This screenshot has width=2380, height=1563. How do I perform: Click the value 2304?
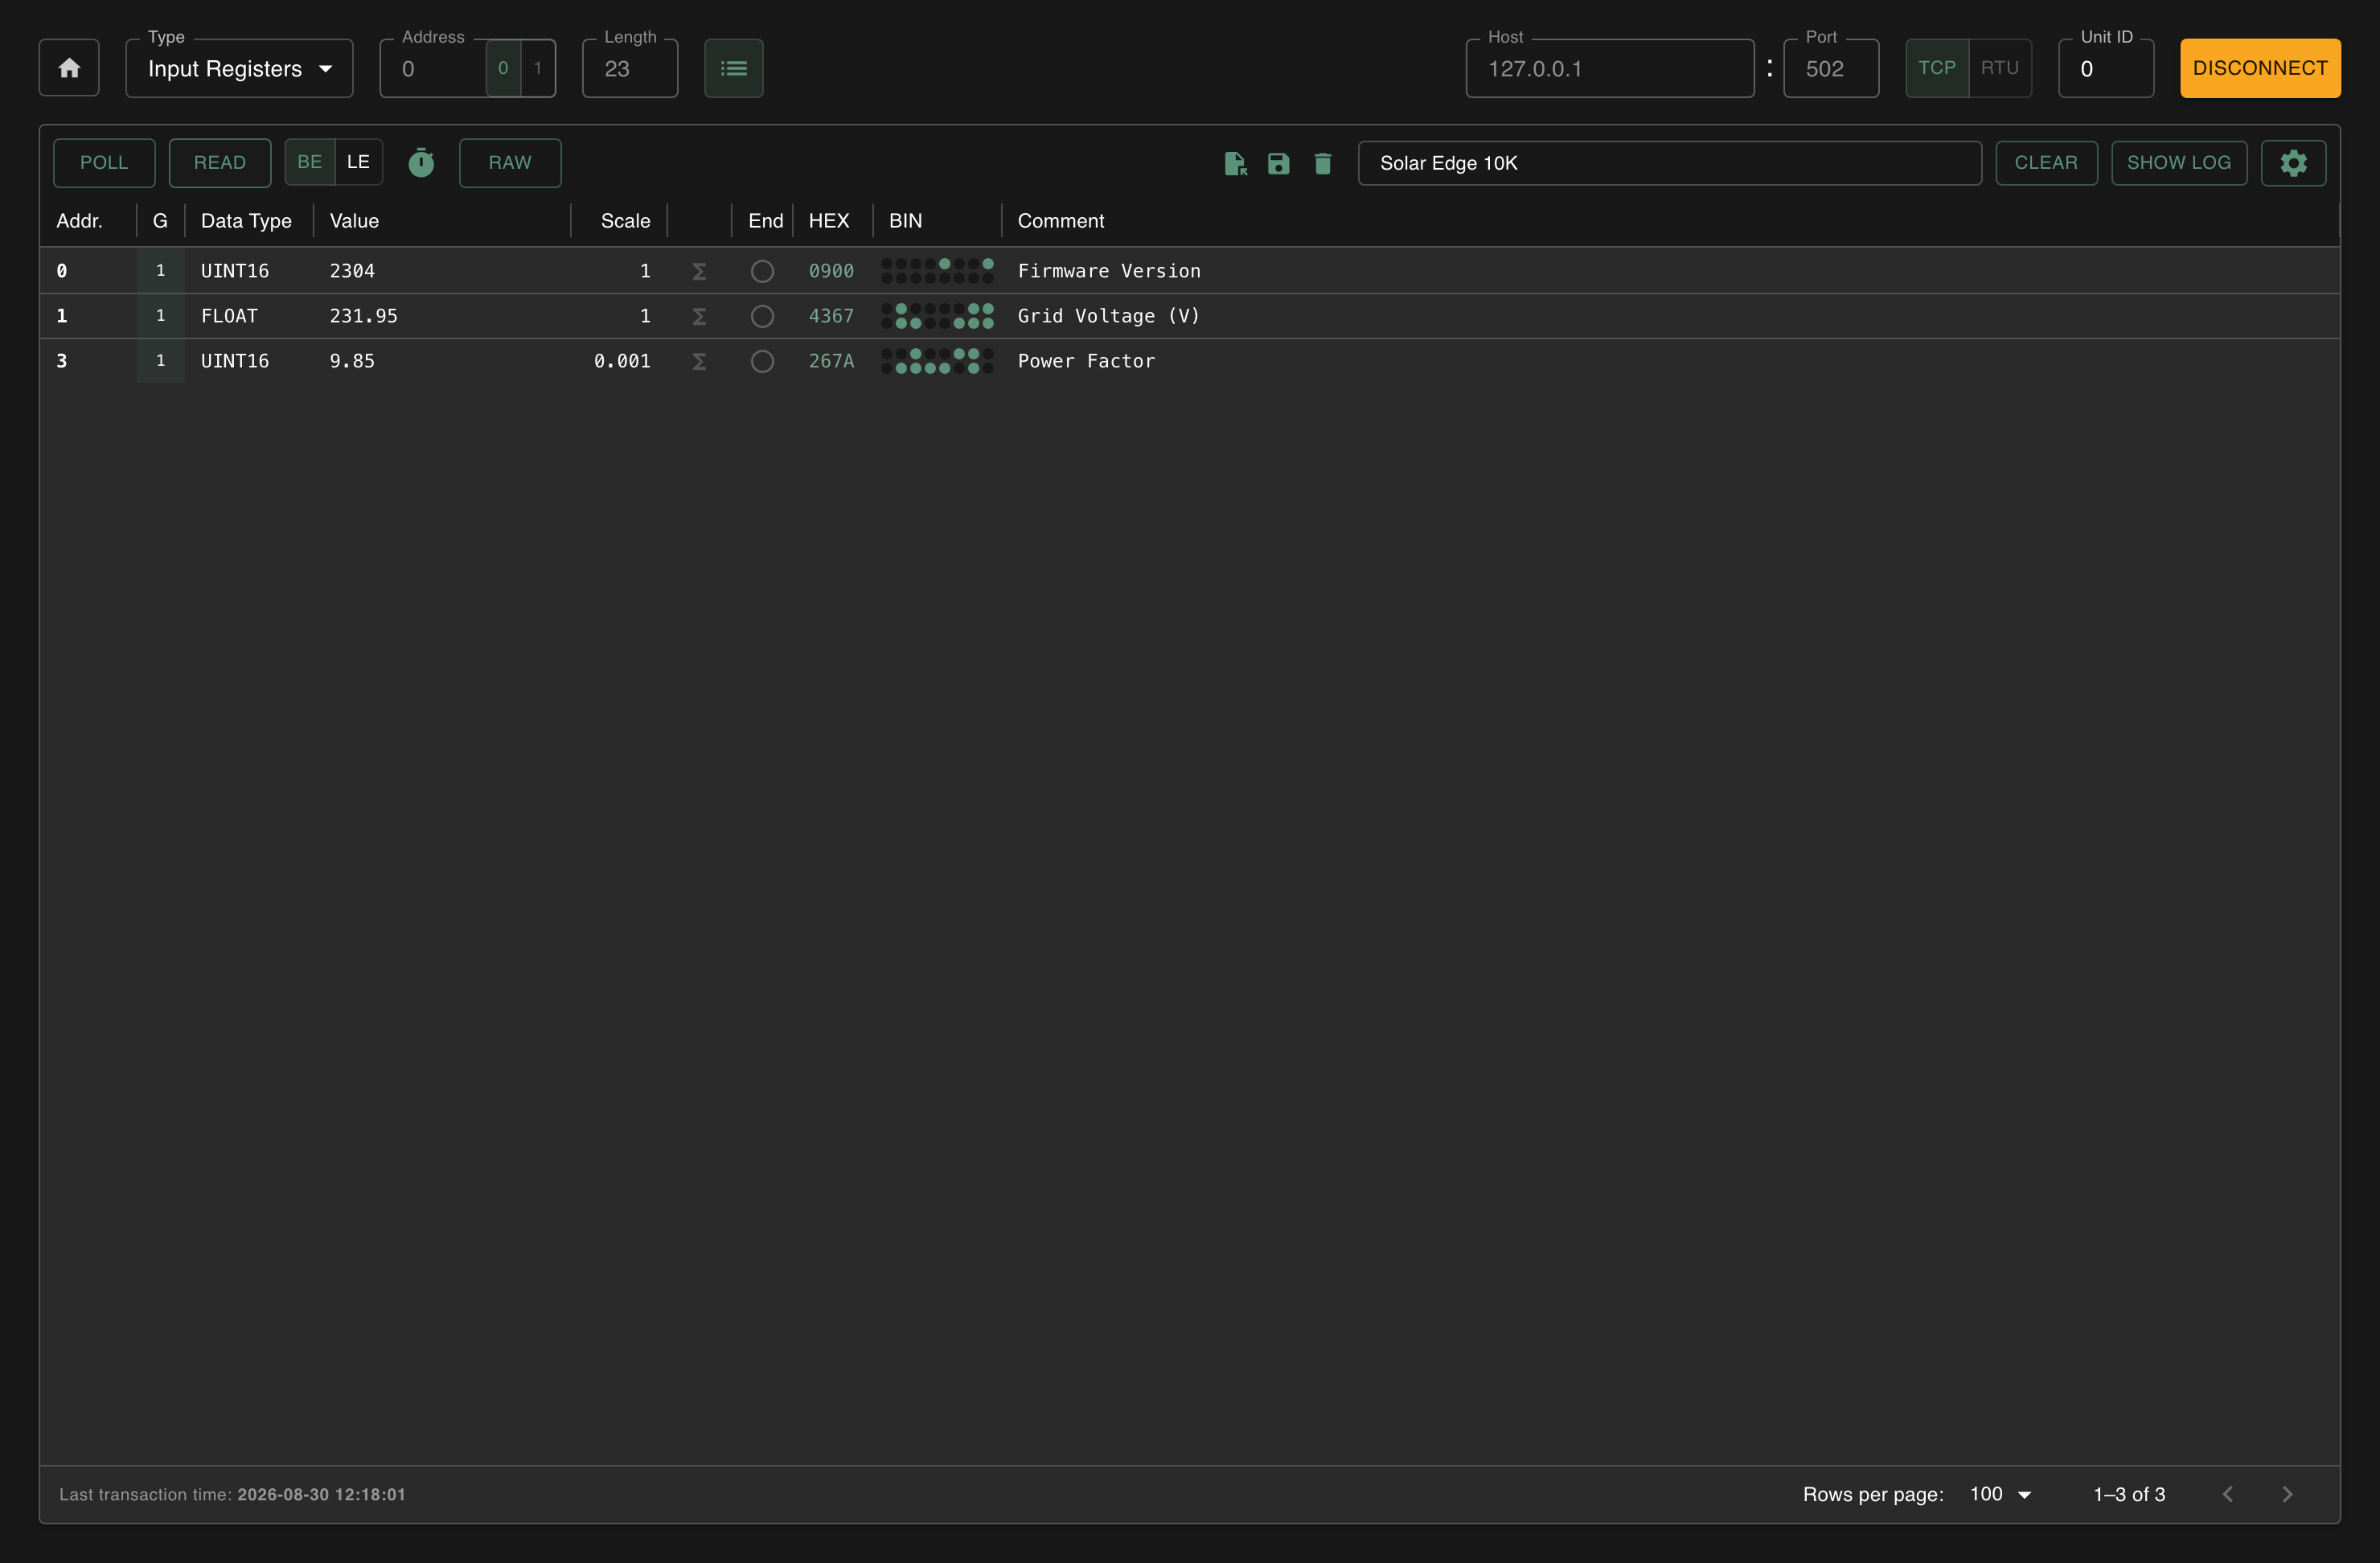[352, 271]
